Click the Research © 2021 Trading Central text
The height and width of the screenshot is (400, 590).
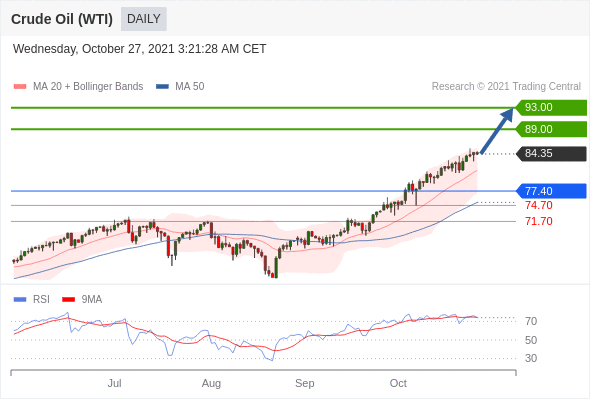click(506, 87)
